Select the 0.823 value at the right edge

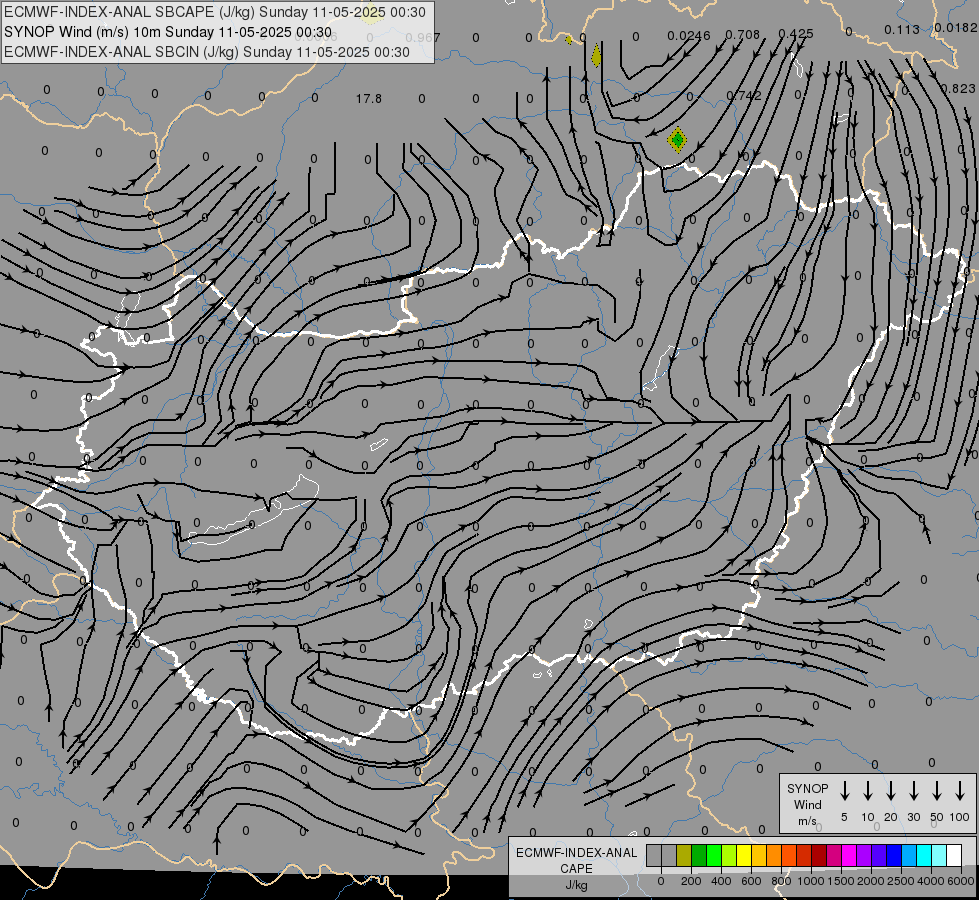coord(958,89)
